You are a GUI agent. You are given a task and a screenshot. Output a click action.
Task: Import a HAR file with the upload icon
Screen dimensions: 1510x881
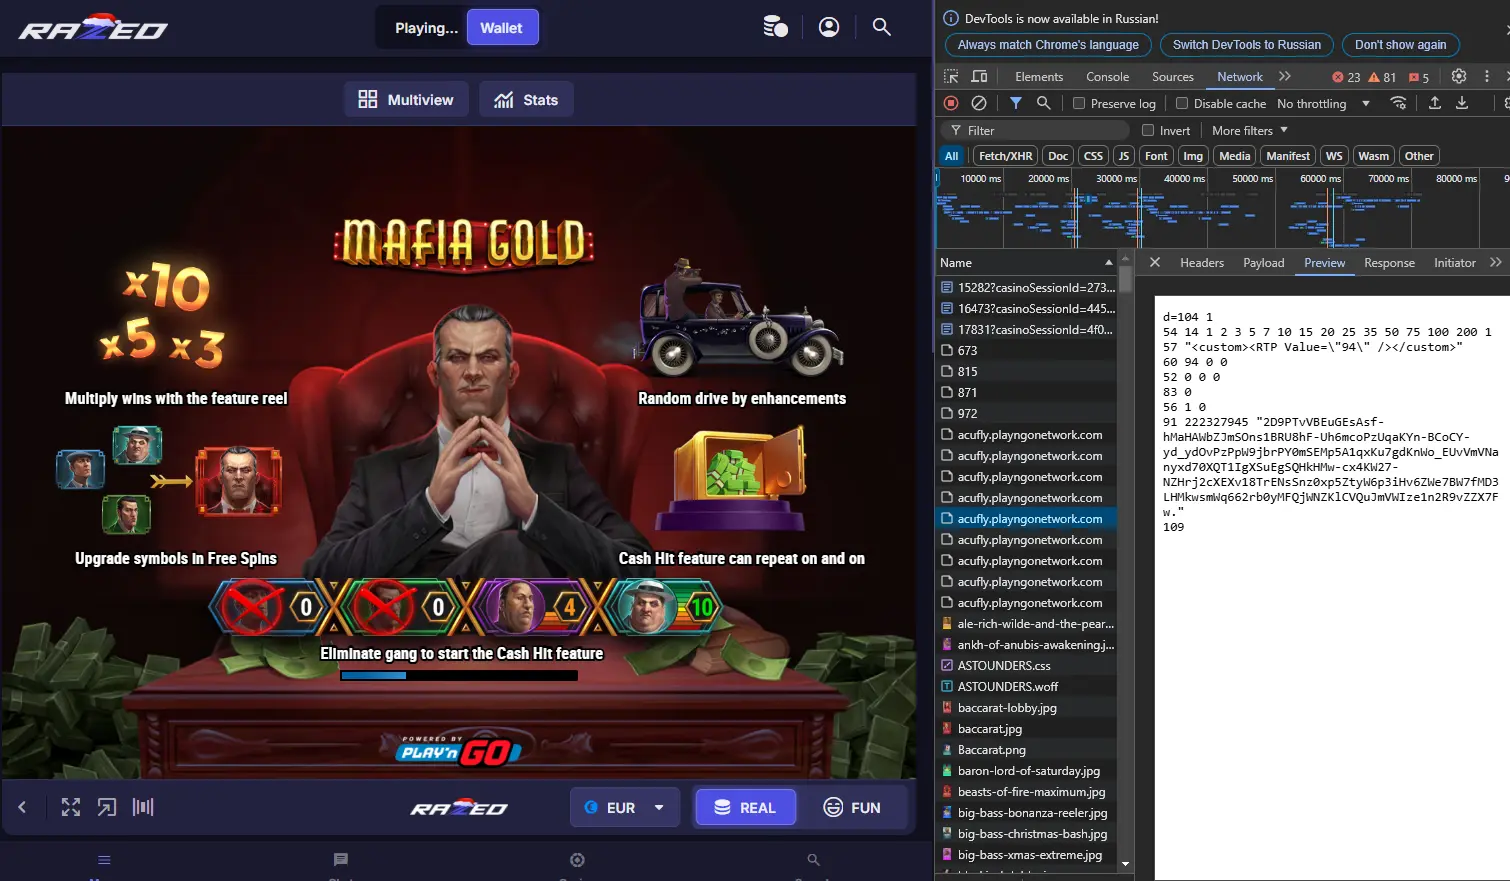pyautogui.click(x=1434, y=103)
